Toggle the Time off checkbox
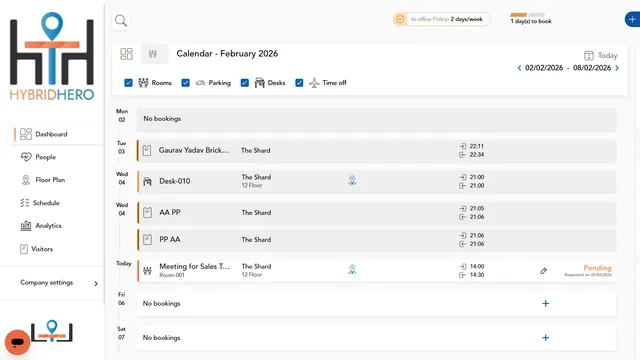This screenshot has width=640, height=360. 299,83
